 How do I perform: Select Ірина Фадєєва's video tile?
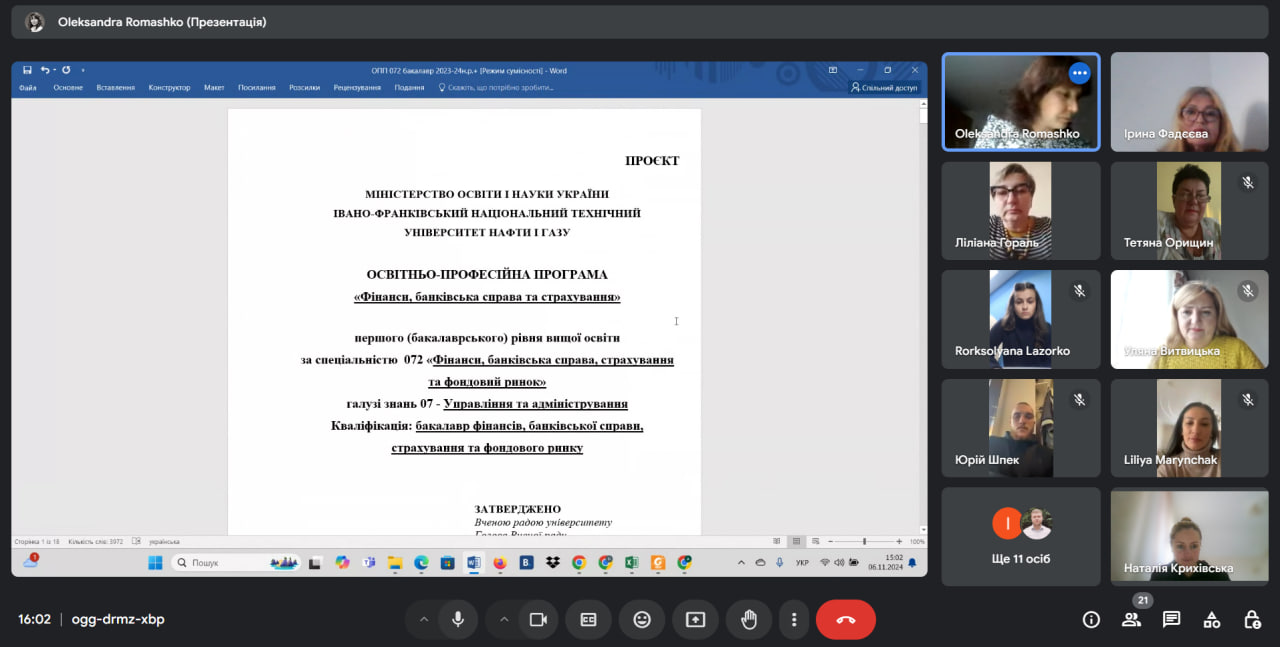(1189, 102)
